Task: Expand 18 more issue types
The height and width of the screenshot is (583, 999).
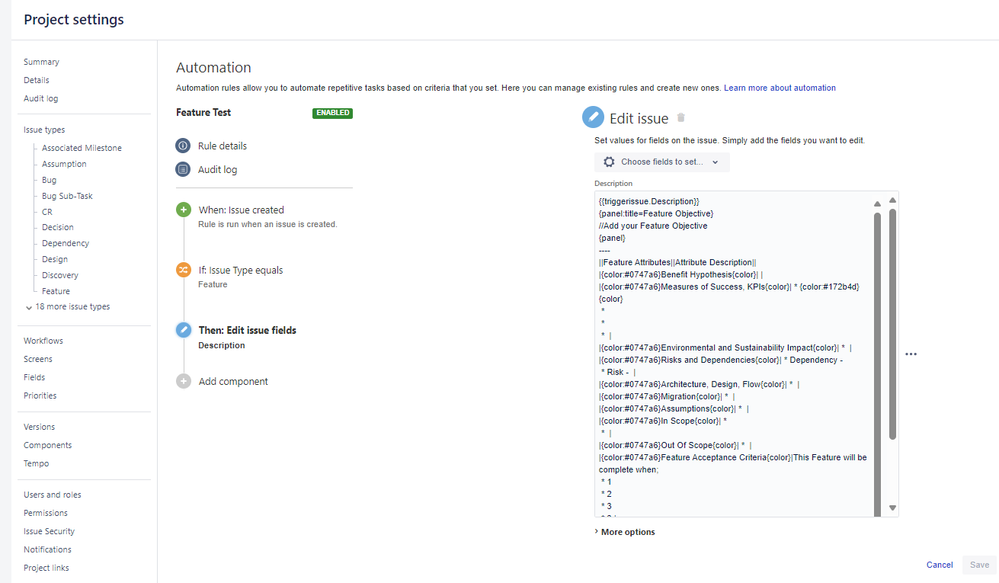Action: (x=68, y=307)
